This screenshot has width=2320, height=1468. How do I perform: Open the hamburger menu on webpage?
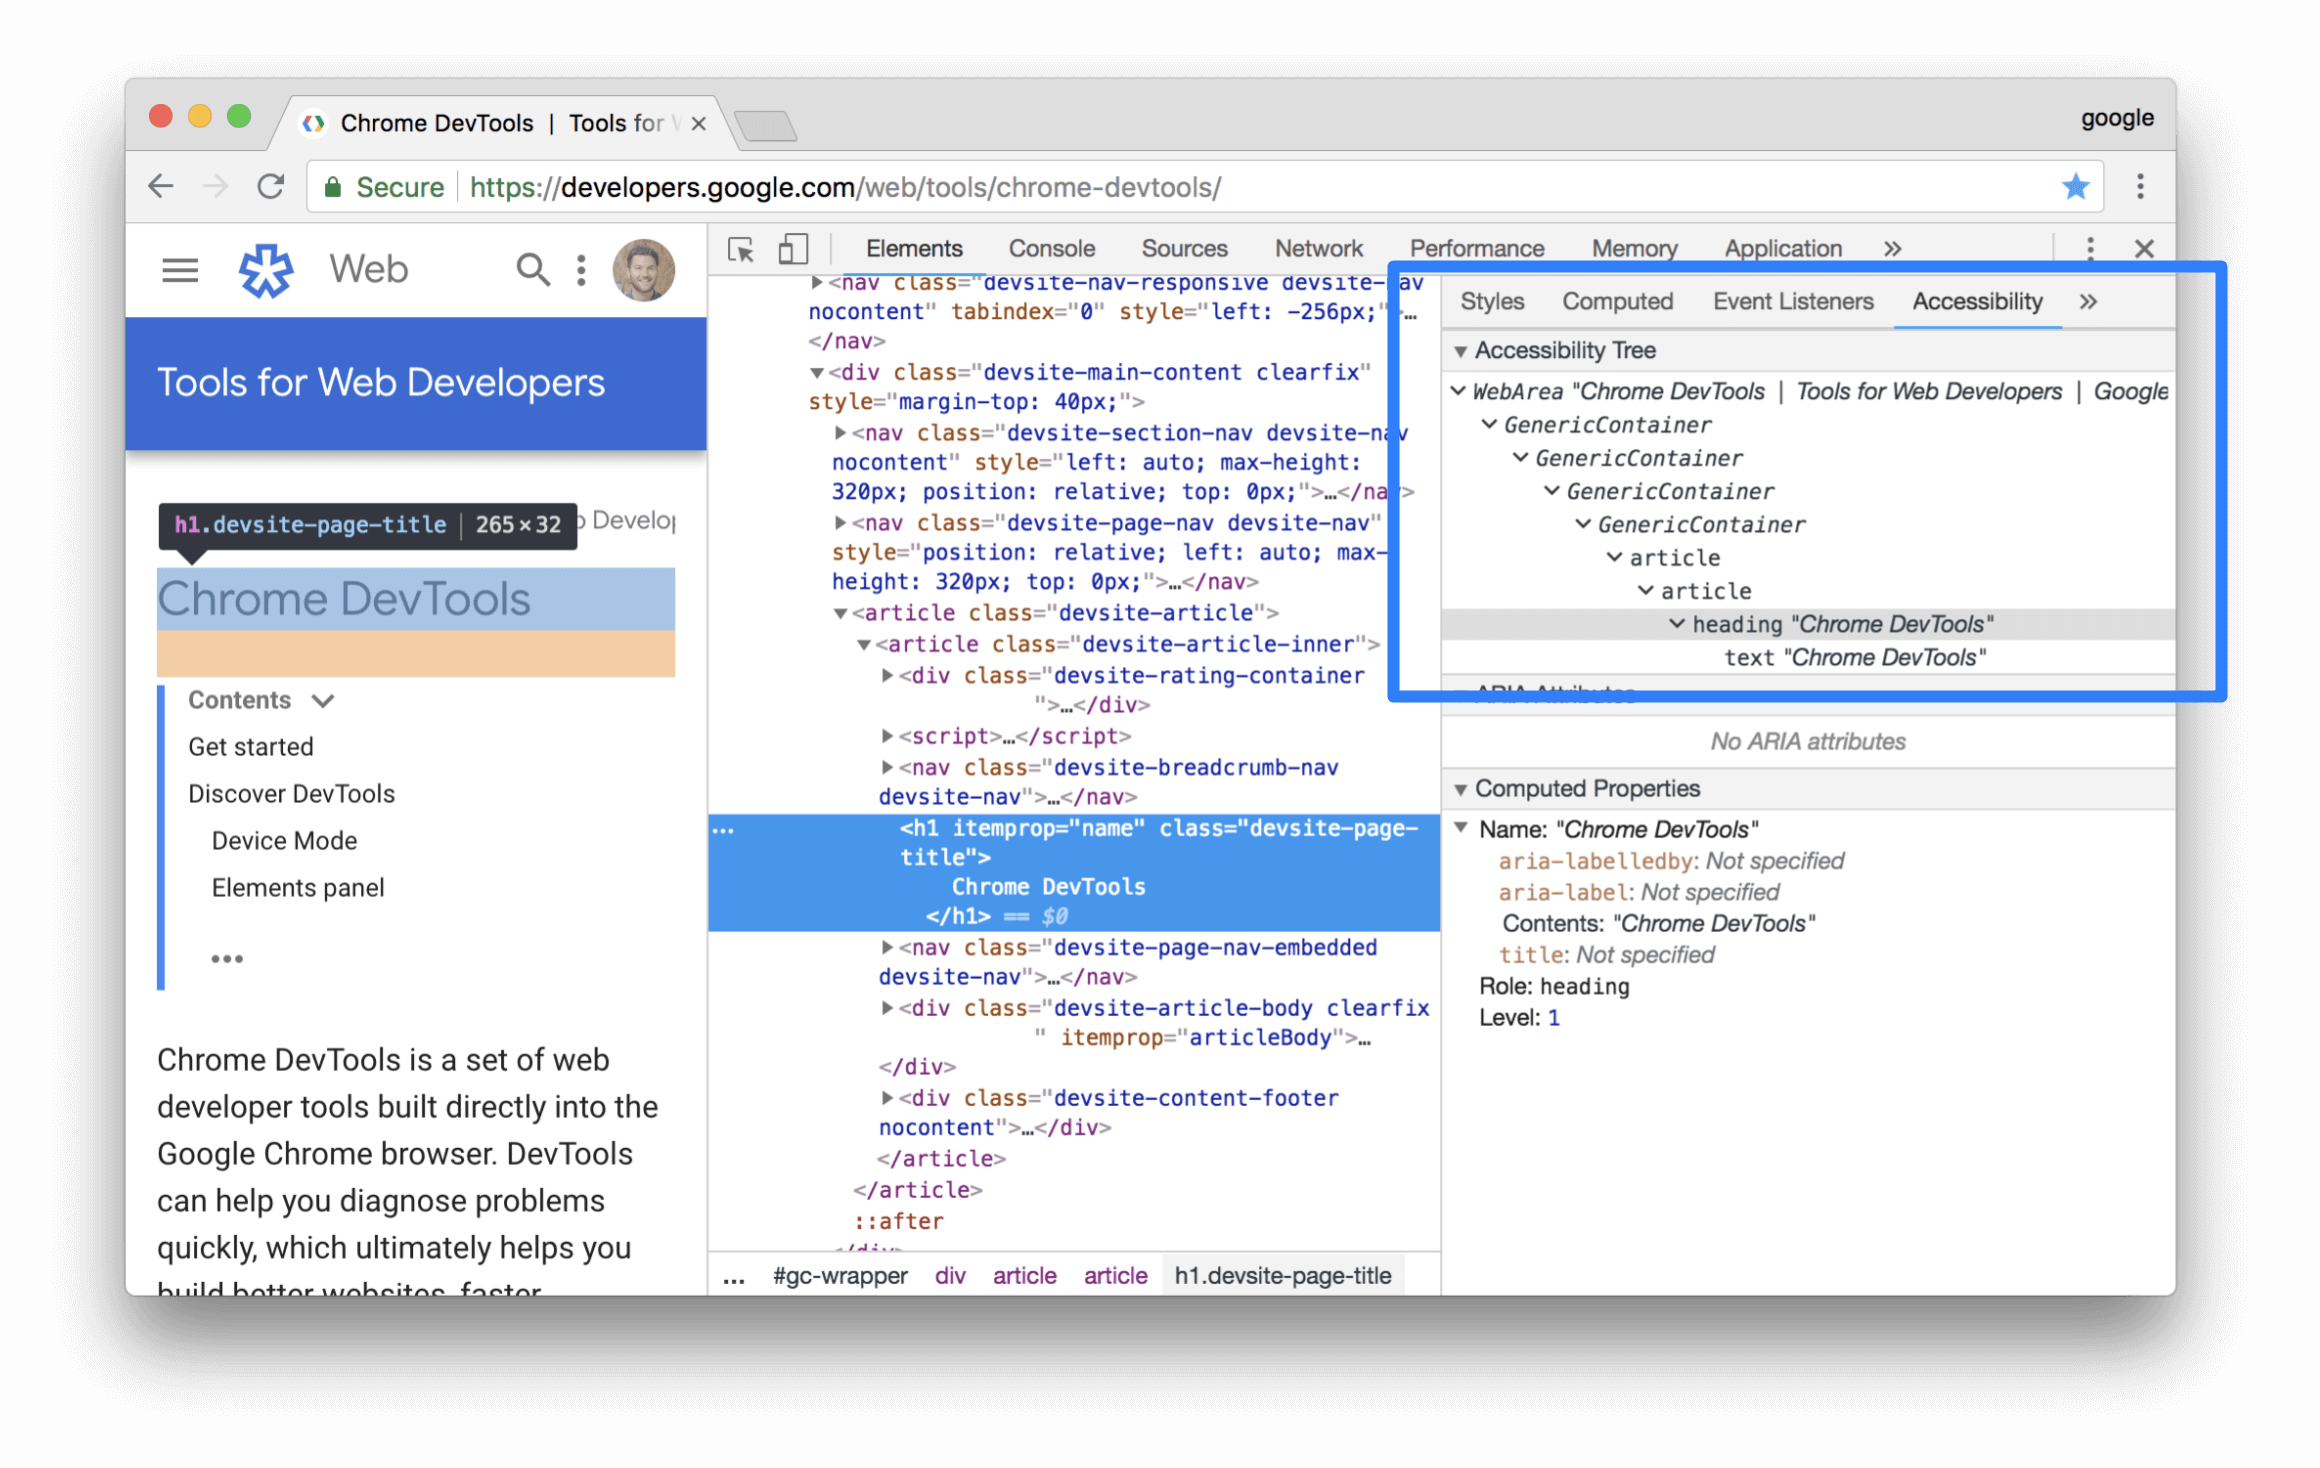pyautogui.click(x=180, y=270)
